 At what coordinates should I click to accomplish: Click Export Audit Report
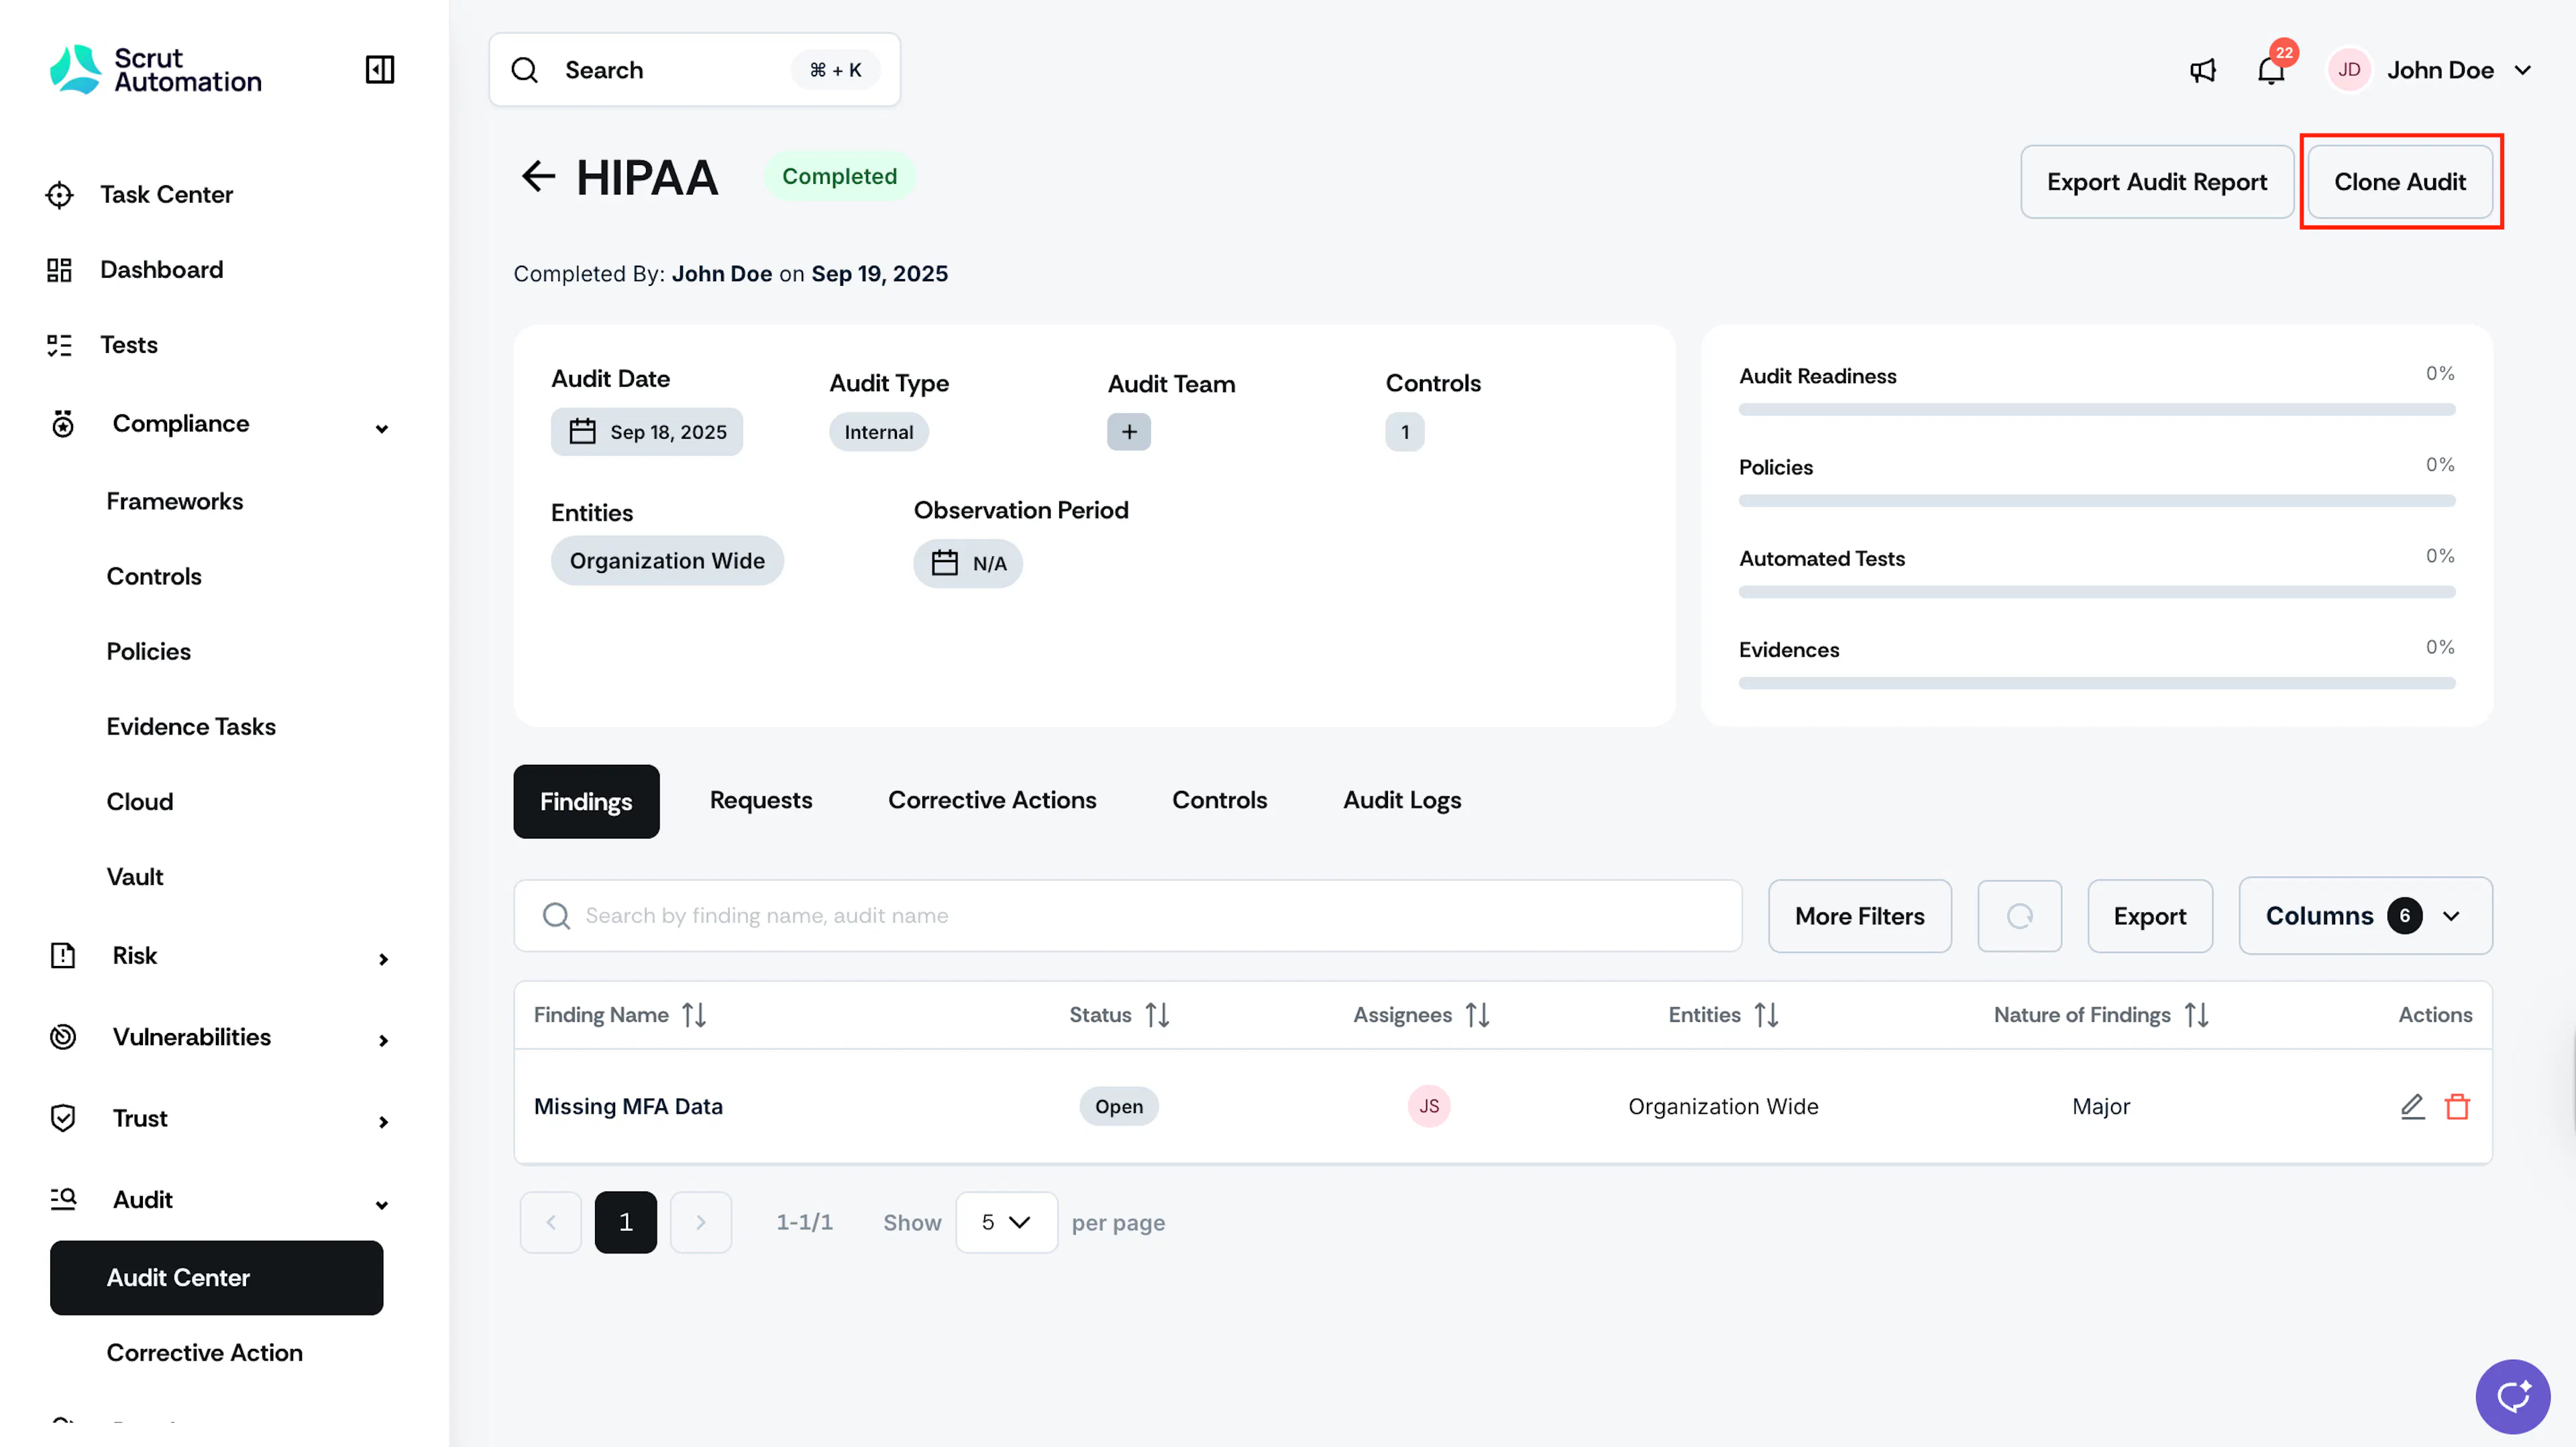[2157, 182]
